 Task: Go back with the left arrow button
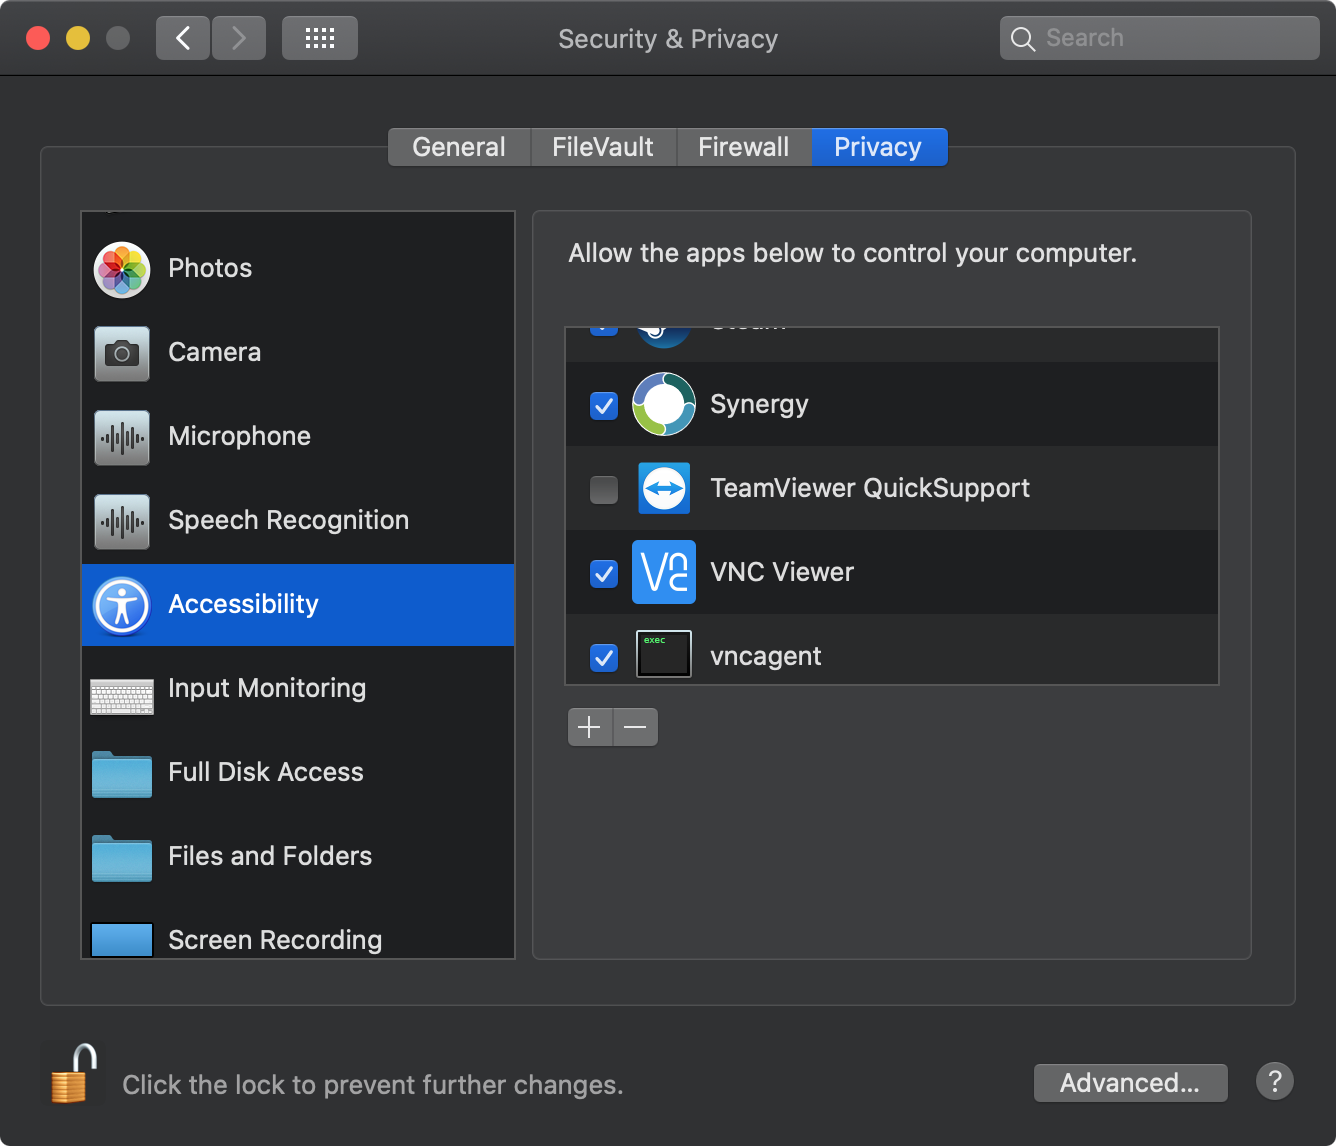click(183, 38)
